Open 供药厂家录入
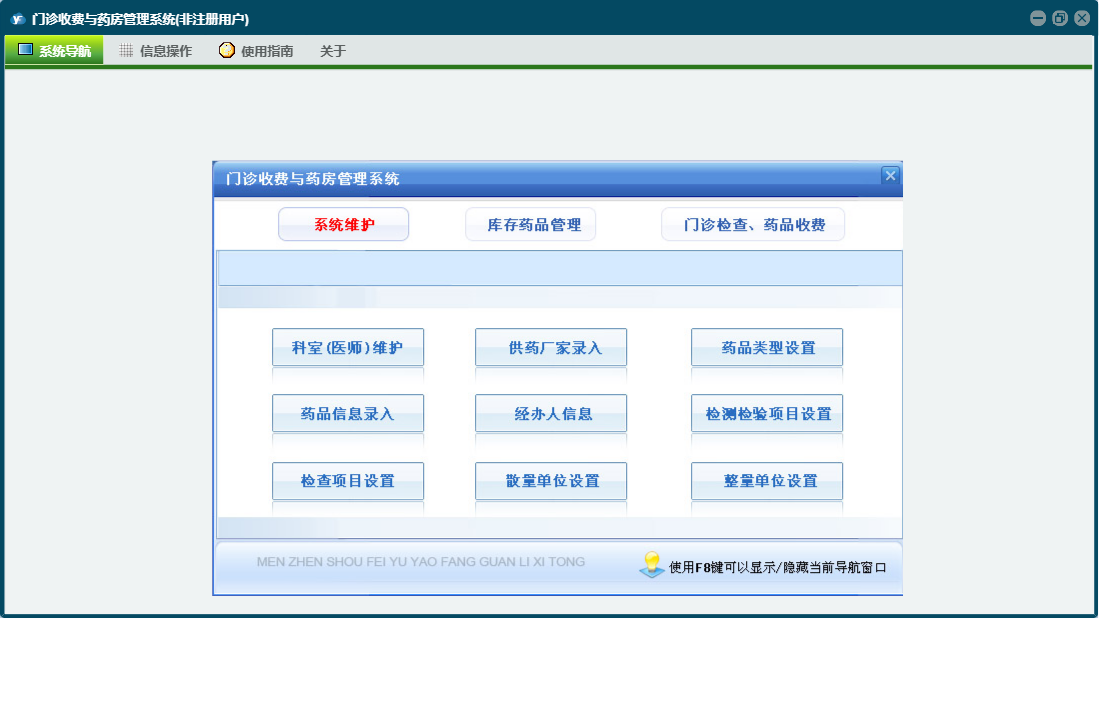This screenshot has height=723, width=1099. tap(551, 347)
